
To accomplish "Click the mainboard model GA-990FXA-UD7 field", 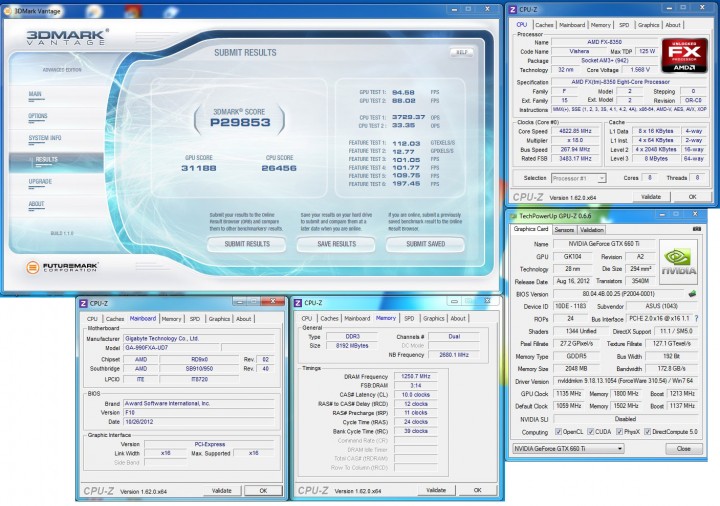I will 172,348.
